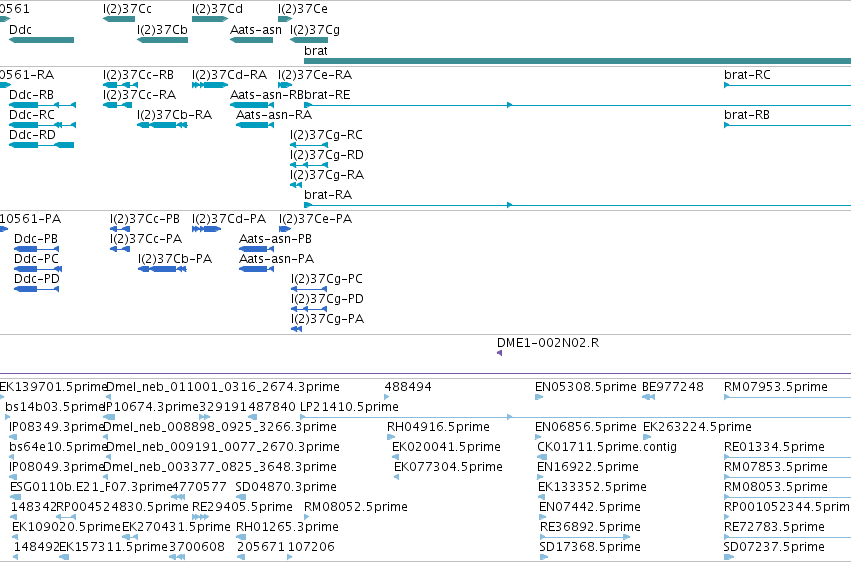Image resolution: width=851 pixels, height=562 pixels.
Task: Click EST RE01334.5prime
Action: (x=788, y=457)
